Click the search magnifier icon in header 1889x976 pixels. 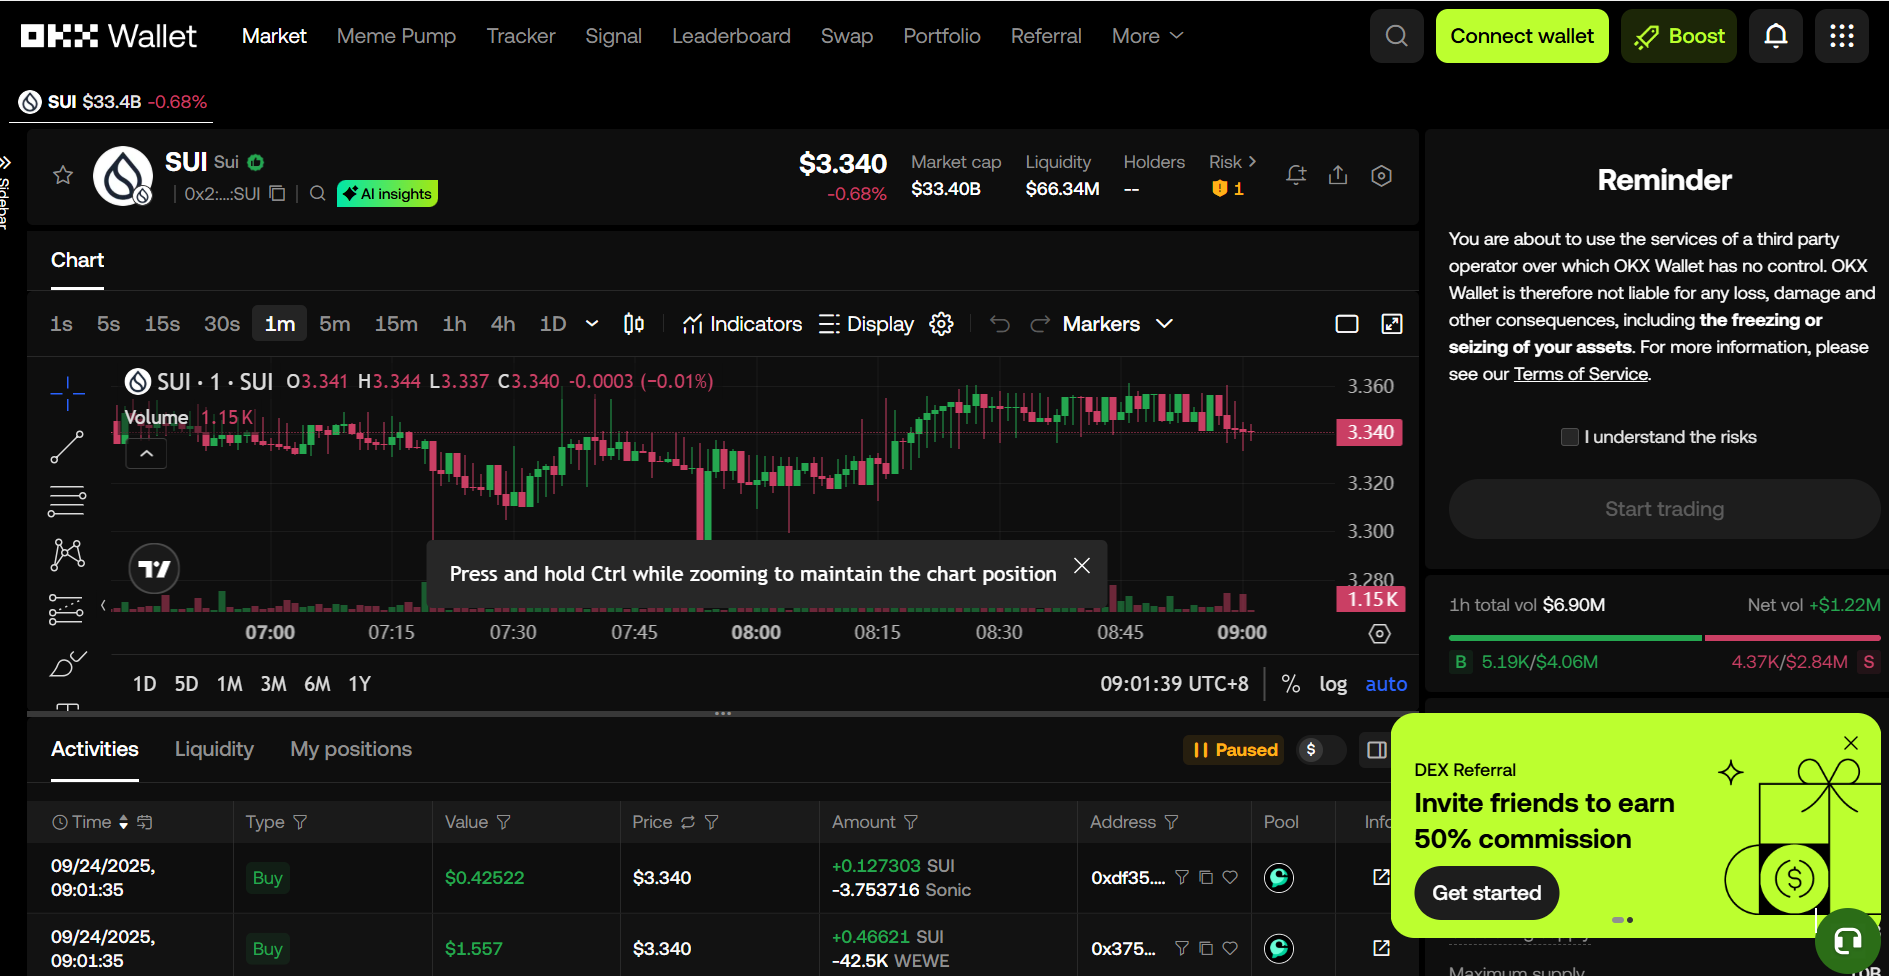tap(1396, 36)
